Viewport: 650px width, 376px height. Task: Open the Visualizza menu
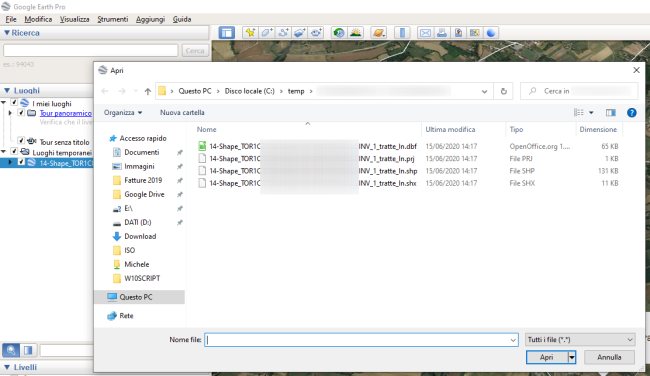click(74, 19)
